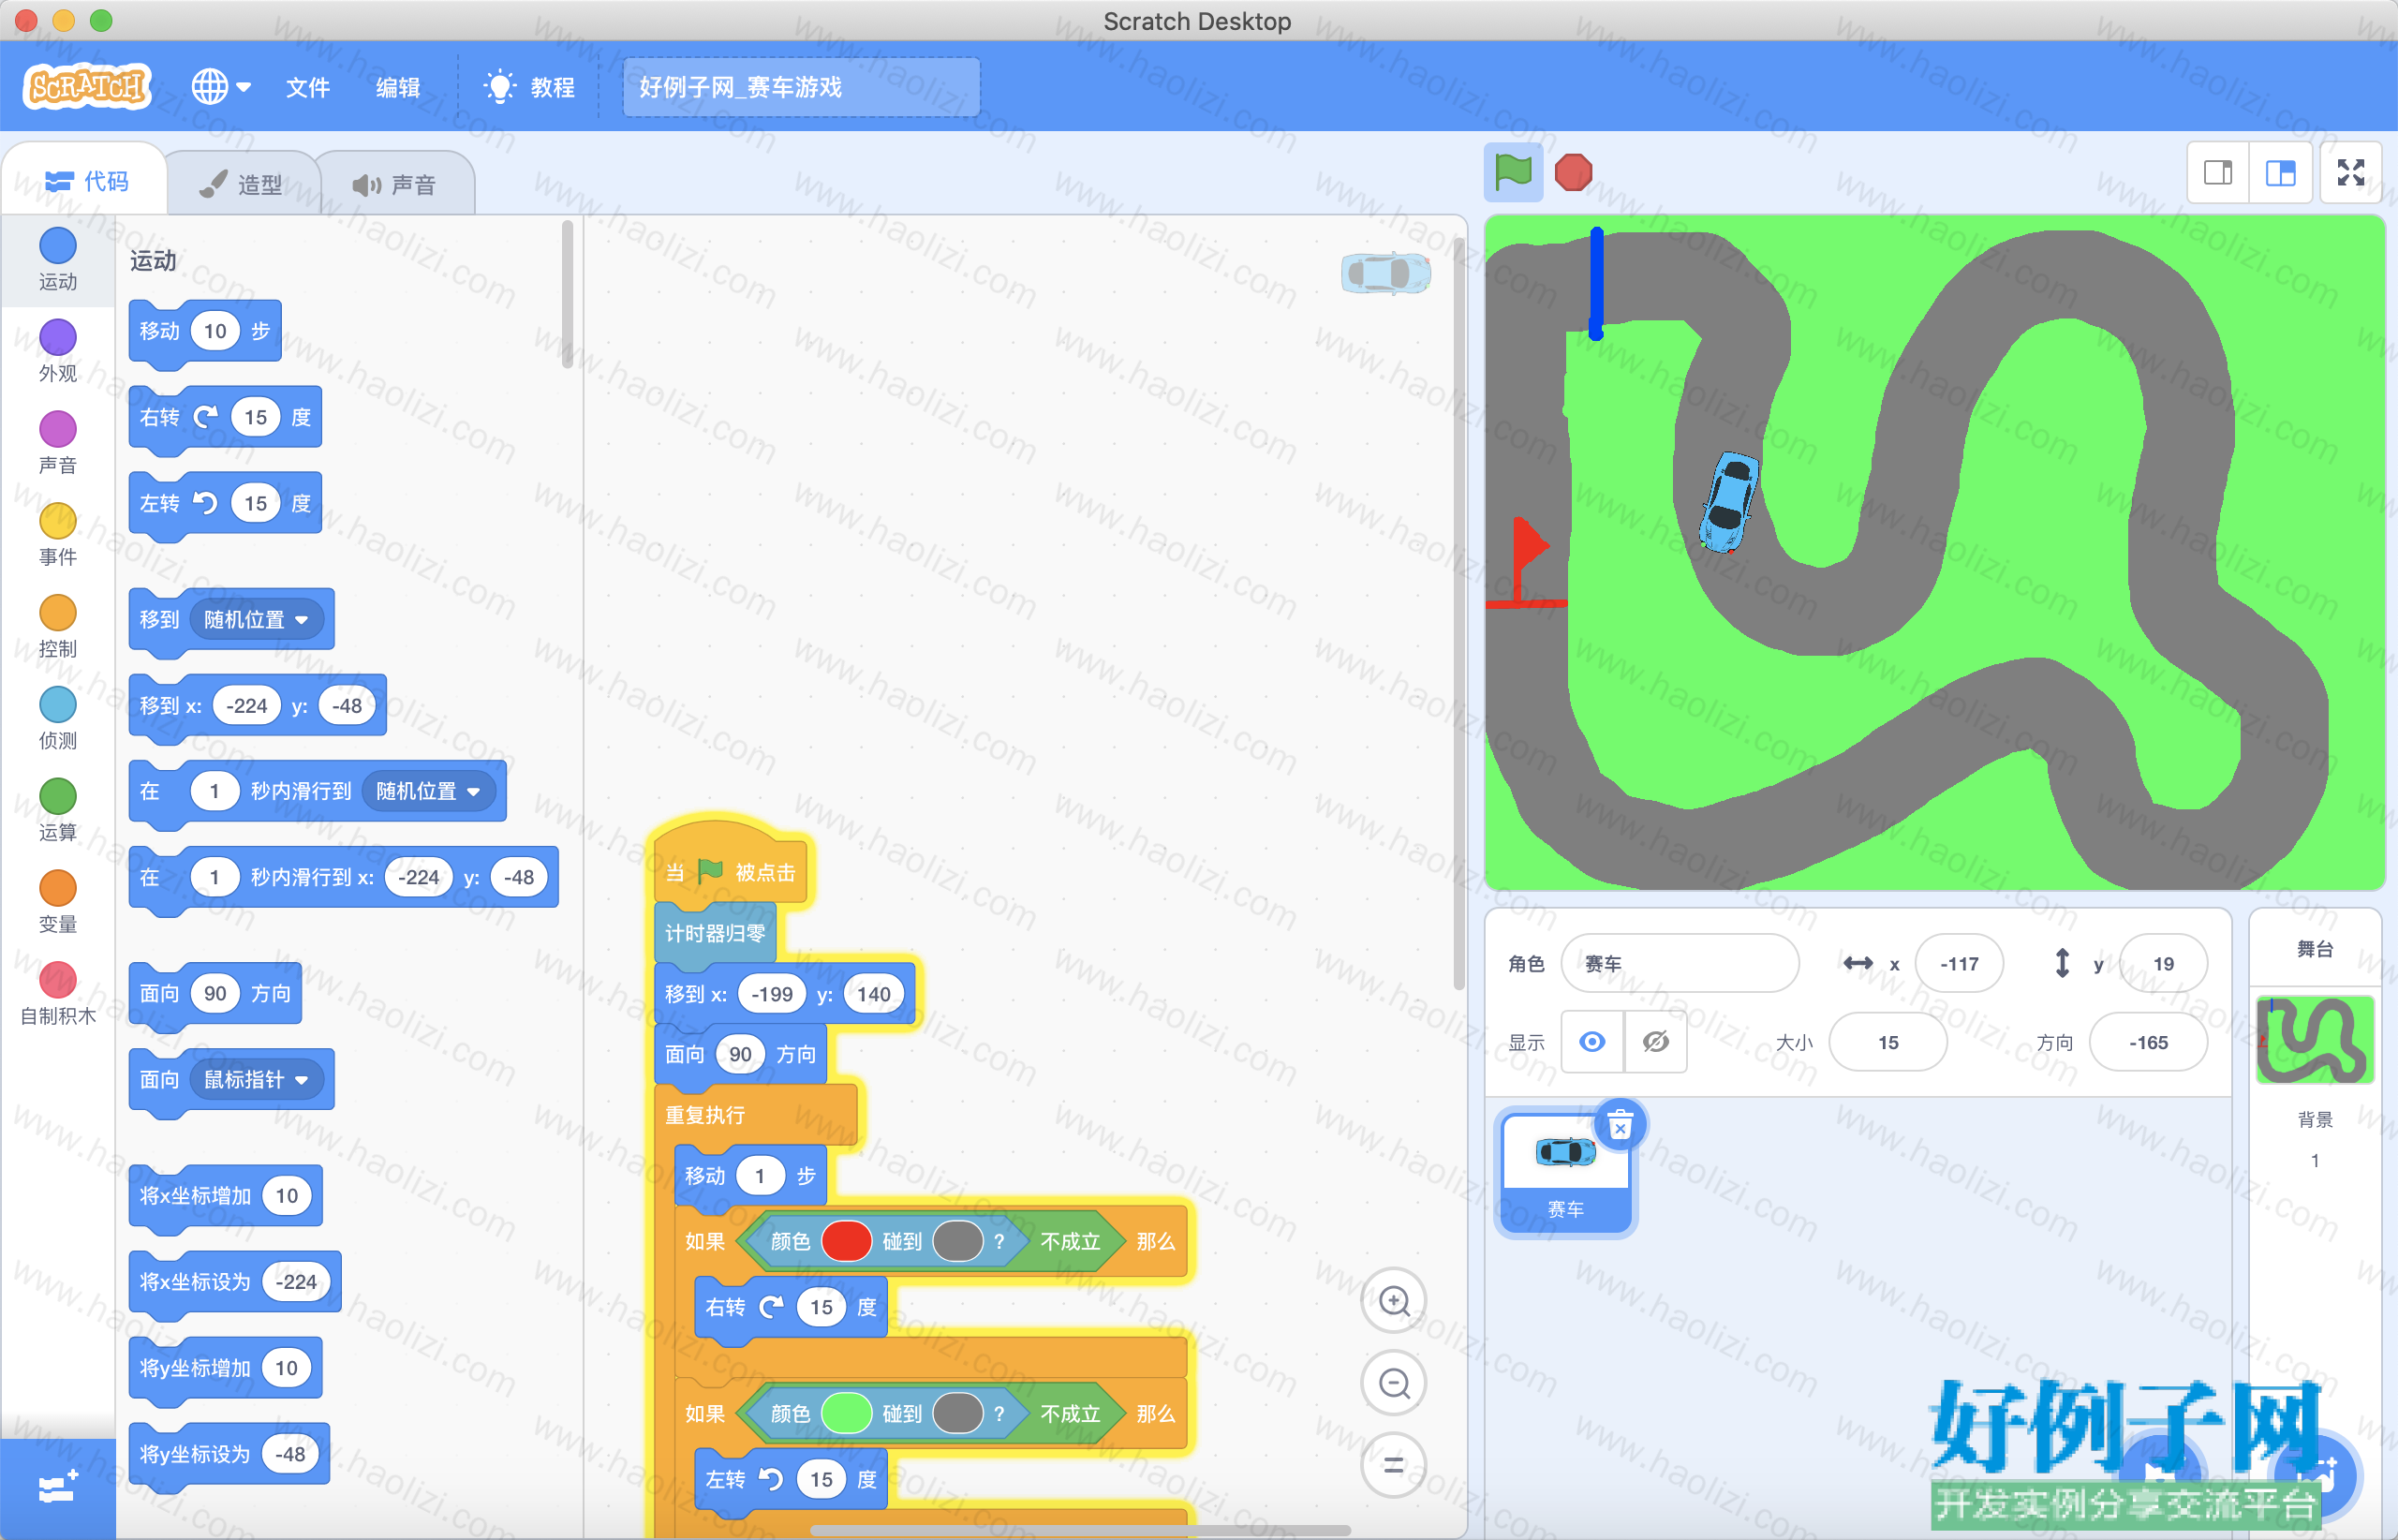Edit value 90 in palette 面向 block
Screen dimensions: 2398x1540
(215, 993)
